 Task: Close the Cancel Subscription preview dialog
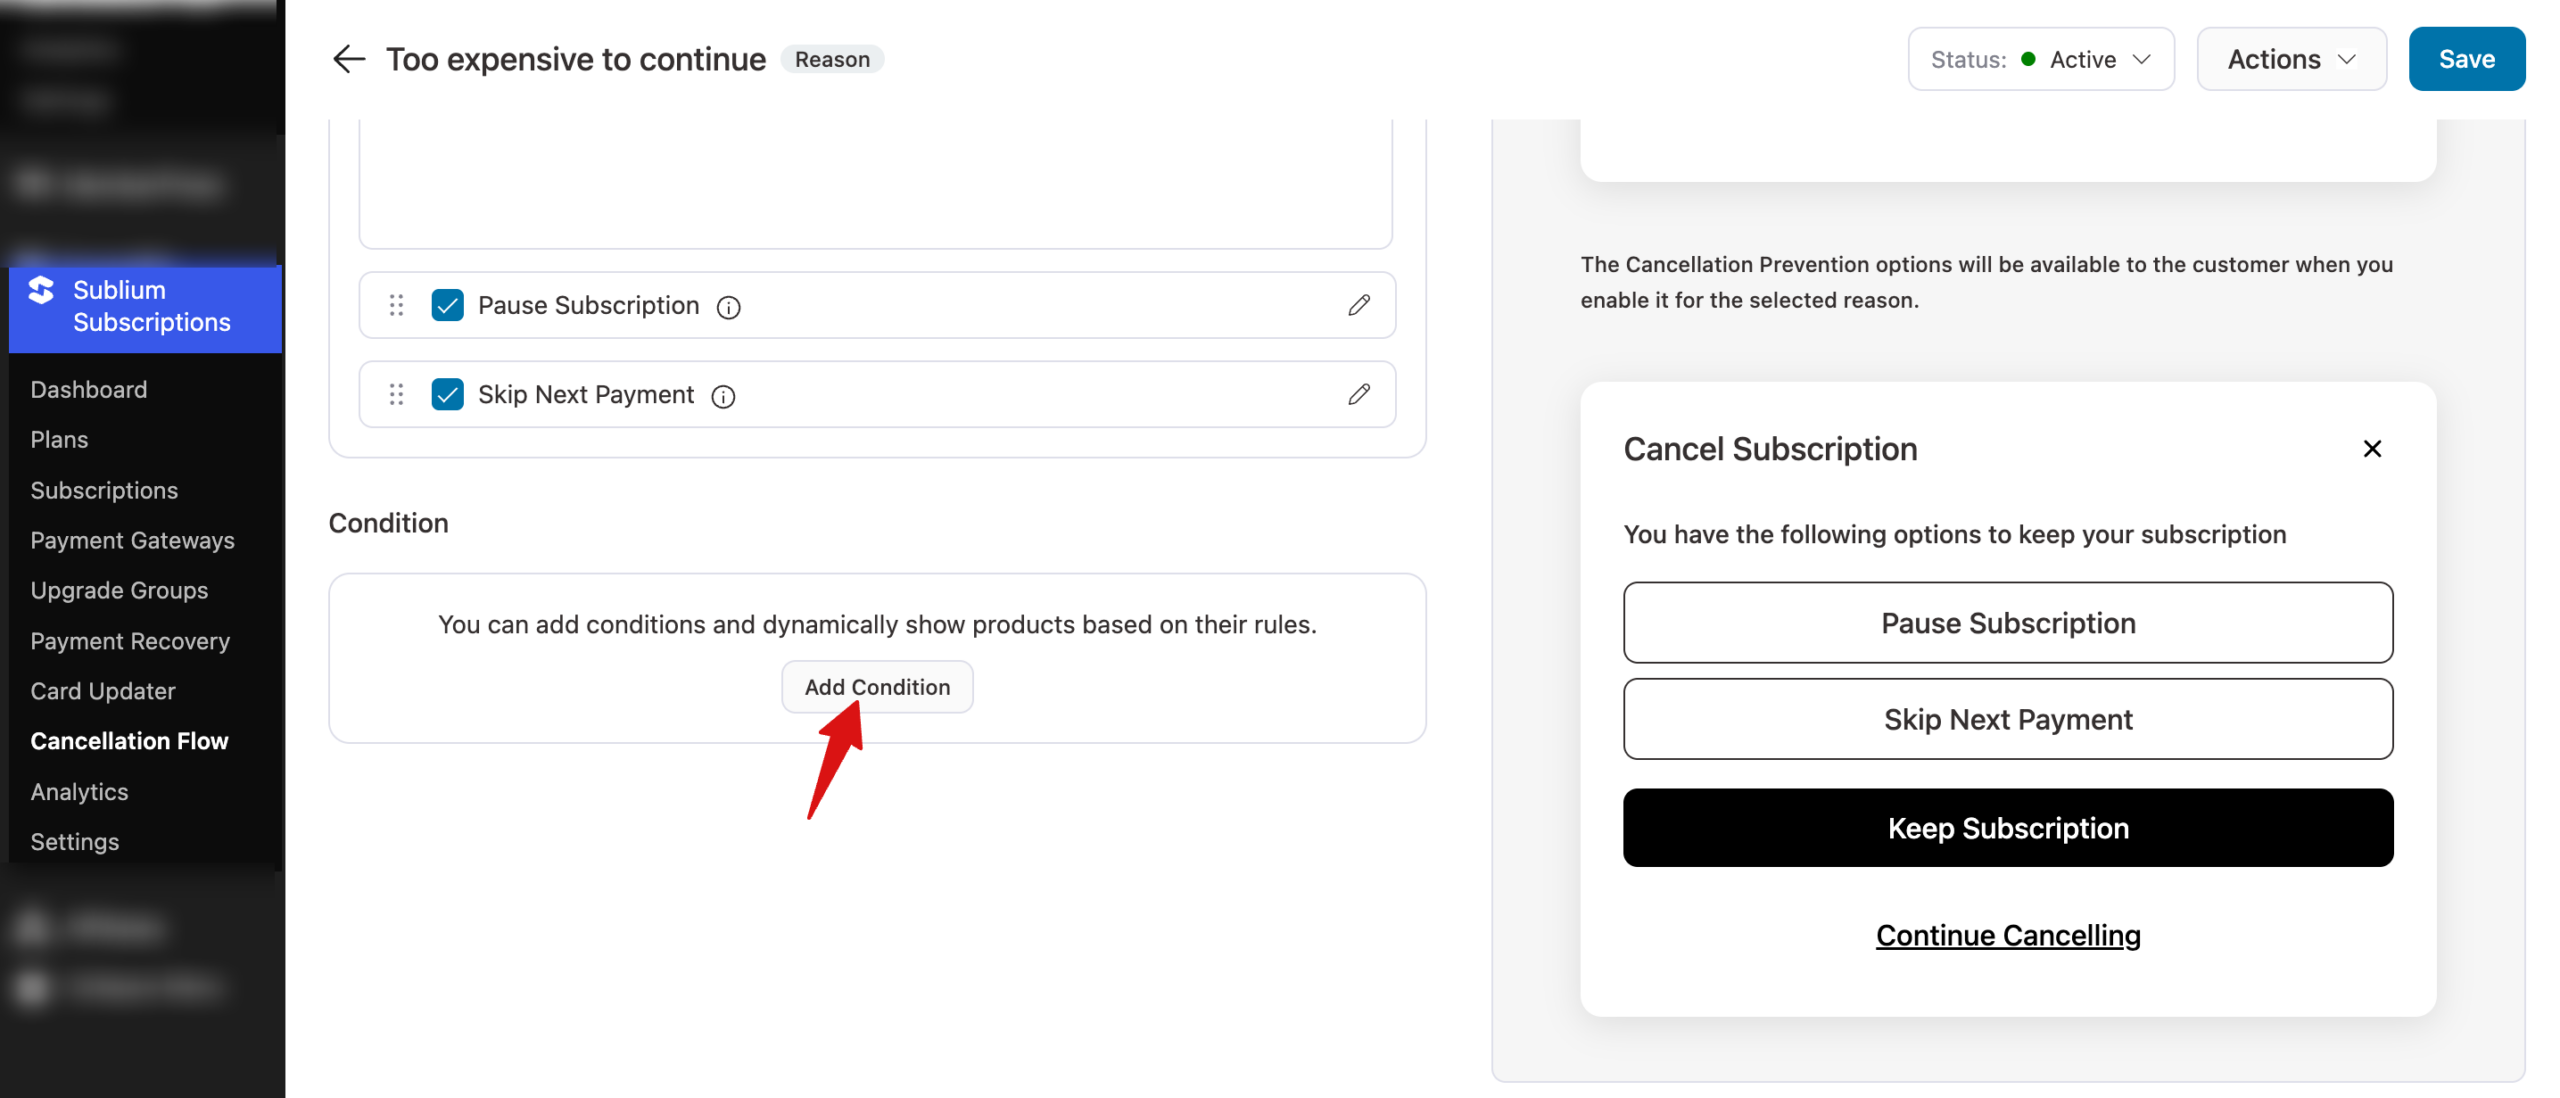(x=2371, y=449)
